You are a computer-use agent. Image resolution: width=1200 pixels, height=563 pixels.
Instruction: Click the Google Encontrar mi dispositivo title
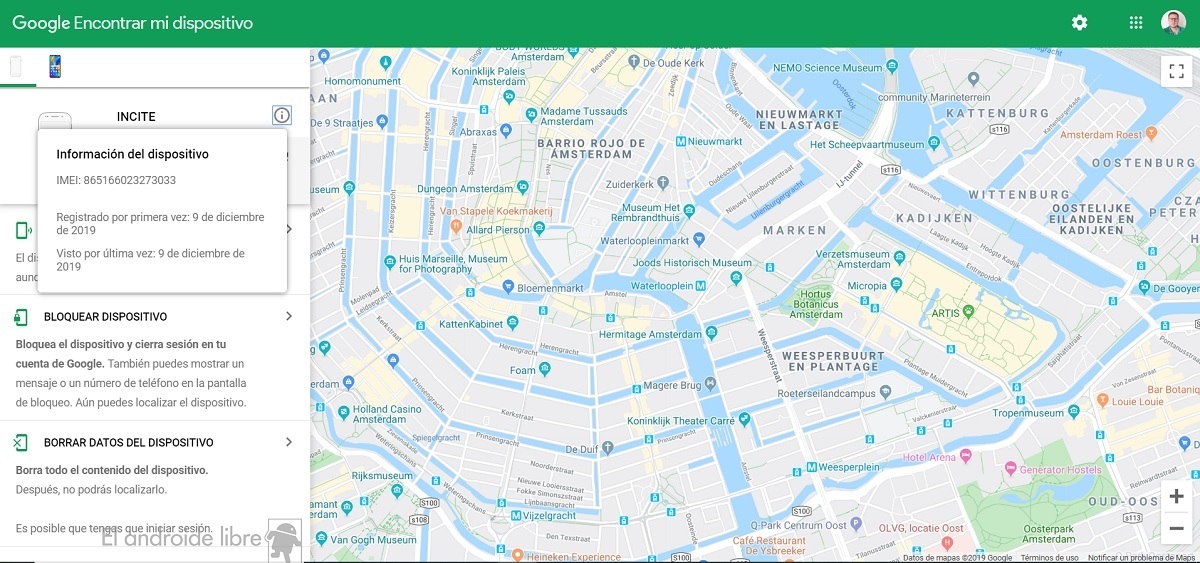click(x=133, y=22)
